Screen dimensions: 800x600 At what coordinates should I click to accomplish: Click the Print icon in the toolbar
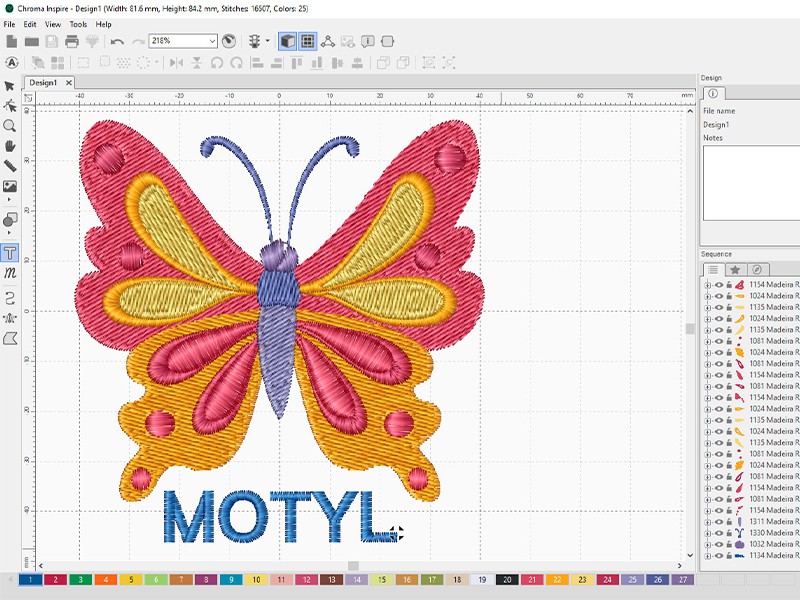[x=72, y=41]
